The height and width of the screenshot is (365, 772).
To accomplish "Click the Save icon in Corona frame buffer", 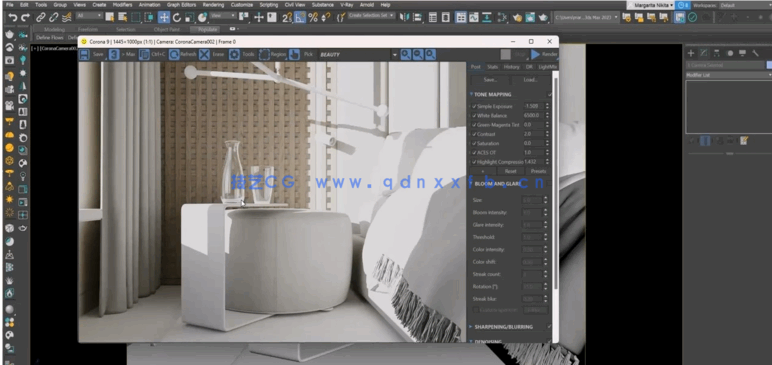I will (84, 54).
